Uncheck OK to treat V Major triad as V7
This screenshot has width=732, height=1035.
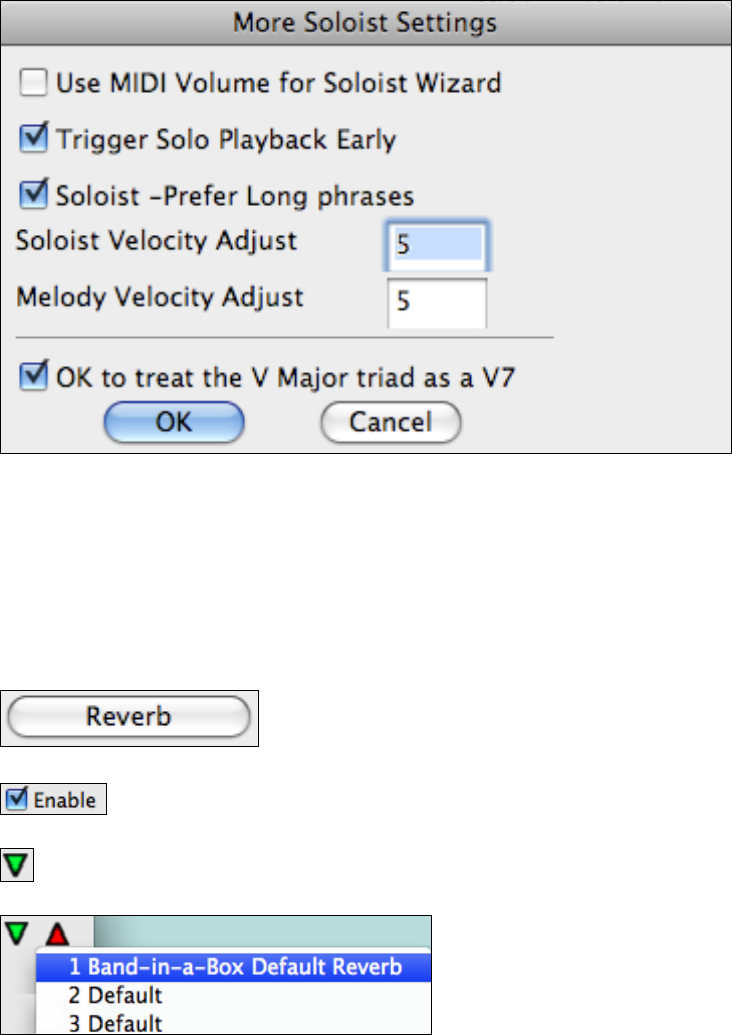[34, 377]
